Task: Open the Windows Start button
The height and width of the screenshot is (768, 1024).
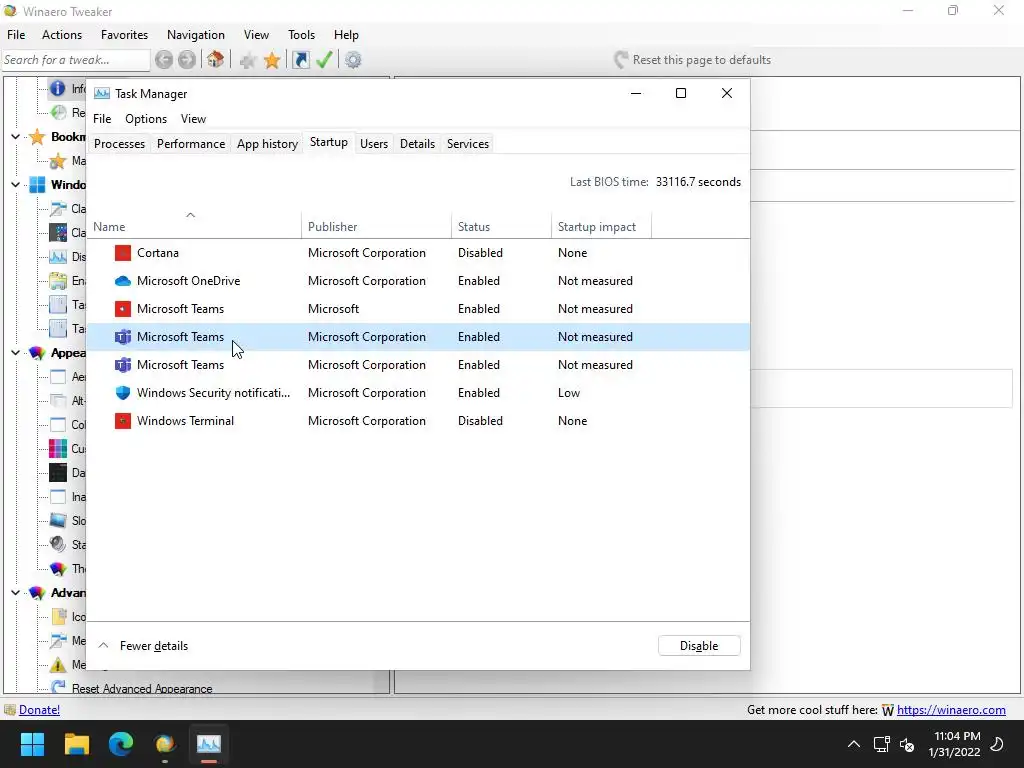Action: click(x=32, y=743)
